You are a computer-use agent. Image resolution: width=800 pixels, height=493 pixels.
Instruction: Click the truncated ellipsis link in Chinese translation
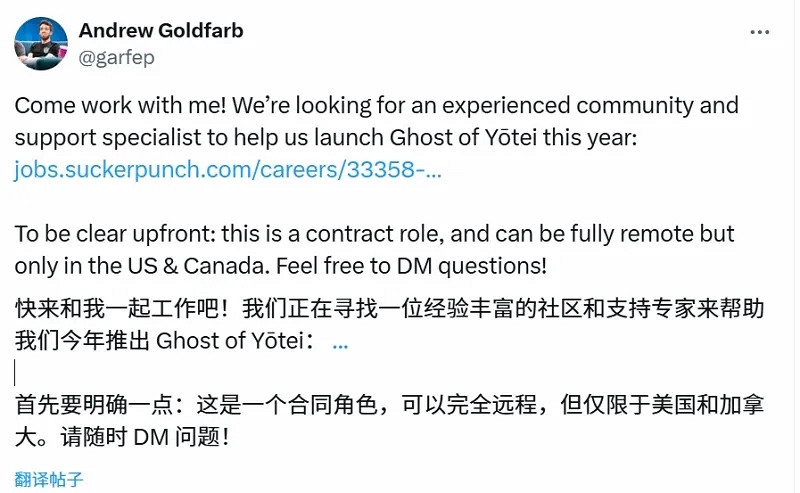[340, 341]
